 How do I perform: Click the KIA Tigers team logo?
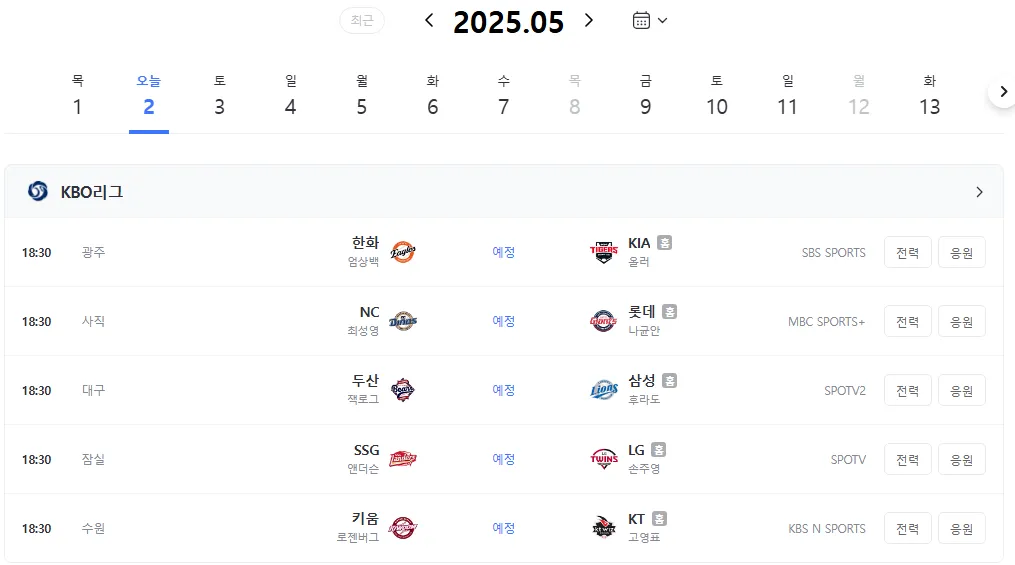[603, 252]
